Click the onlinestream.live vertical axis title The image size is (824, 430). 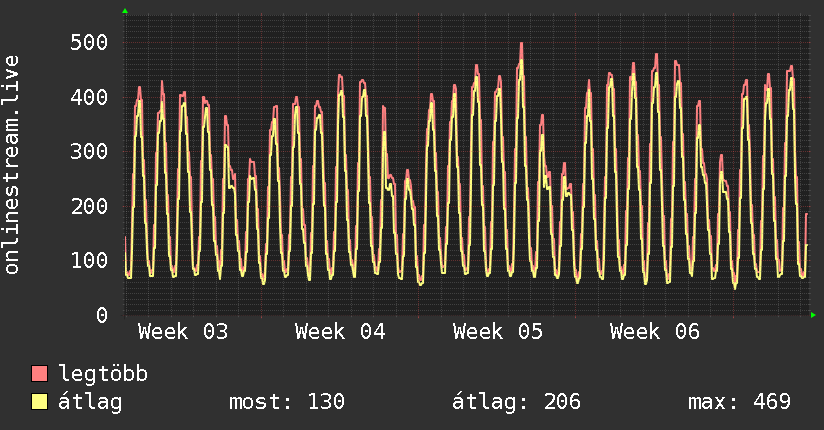[13, 164]
